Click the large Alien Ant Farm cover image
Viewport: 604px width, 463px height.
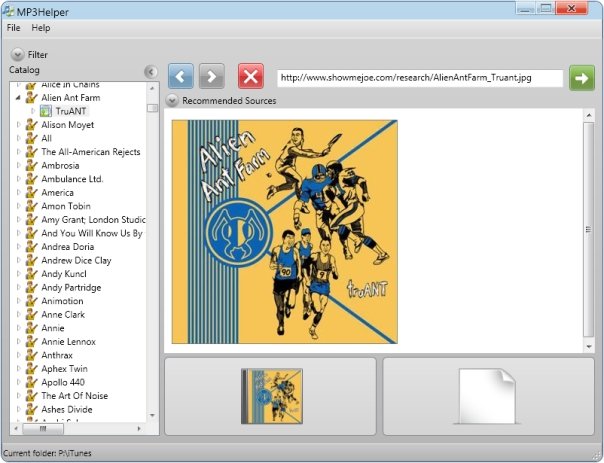[285, 232]
